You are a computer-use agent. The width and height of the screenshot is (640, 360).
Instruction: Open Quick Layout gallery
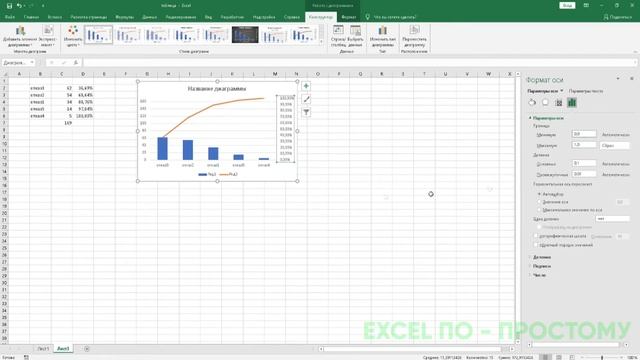click(x=48, y=36)
